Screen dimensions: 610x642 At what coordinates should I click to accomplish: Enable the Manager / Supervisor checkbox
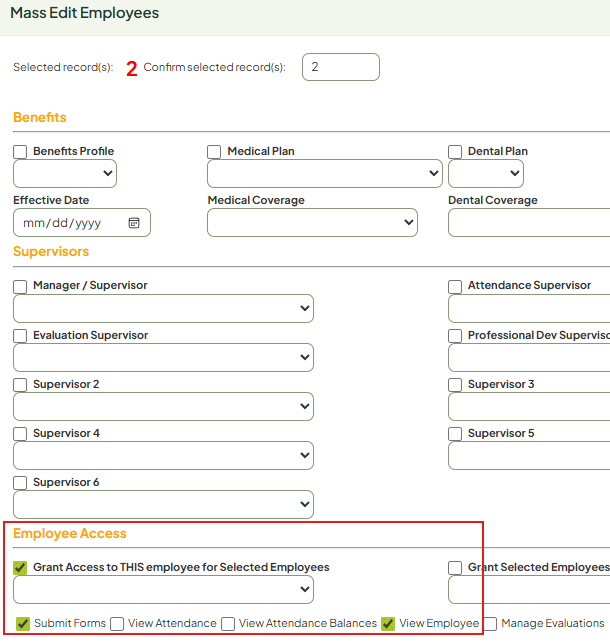click(x=20, y=286)
